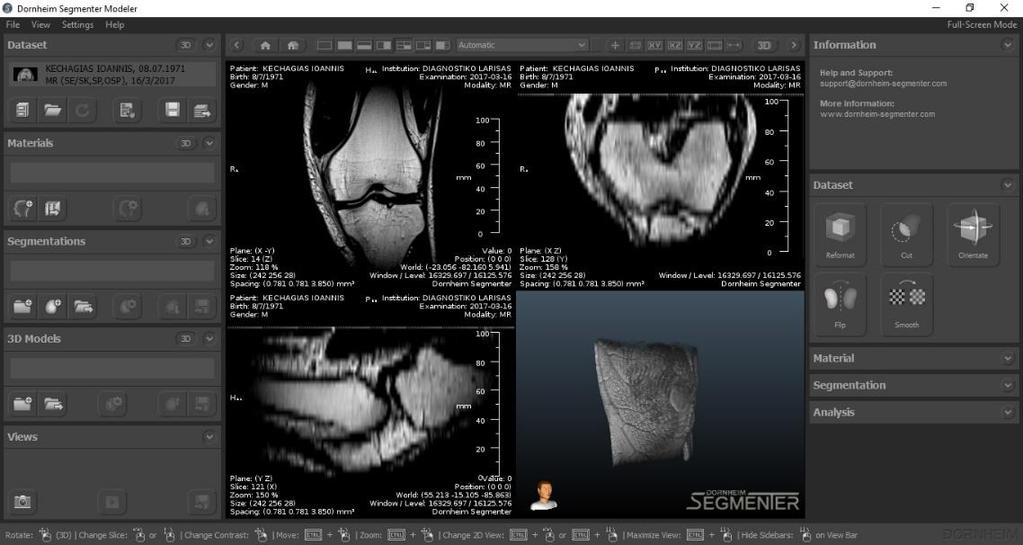Click the open folder icon in Dataset panel
The image size is (1023, 545).
tap(53, 110)
